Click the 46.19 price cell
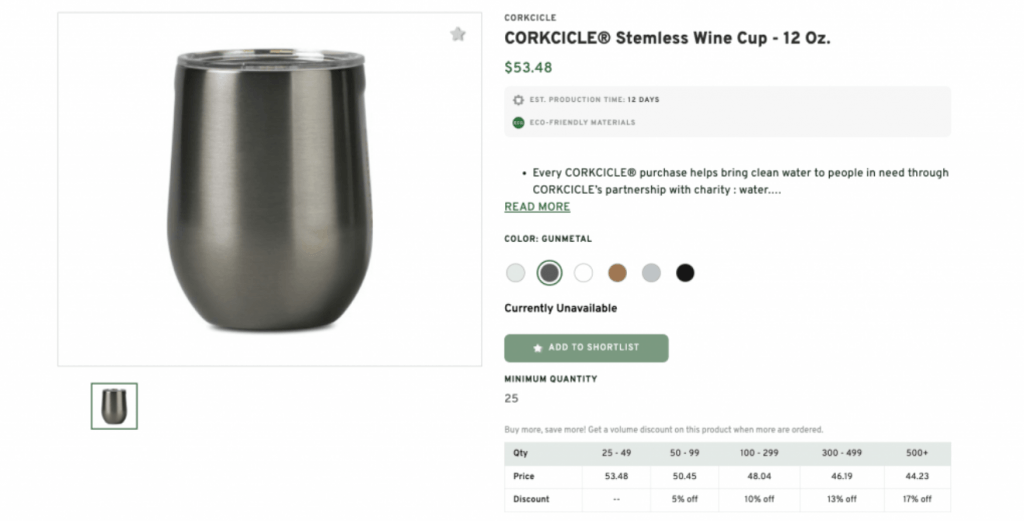Image resolution: width=1024 pixels, height=521 pixels. 842,477
